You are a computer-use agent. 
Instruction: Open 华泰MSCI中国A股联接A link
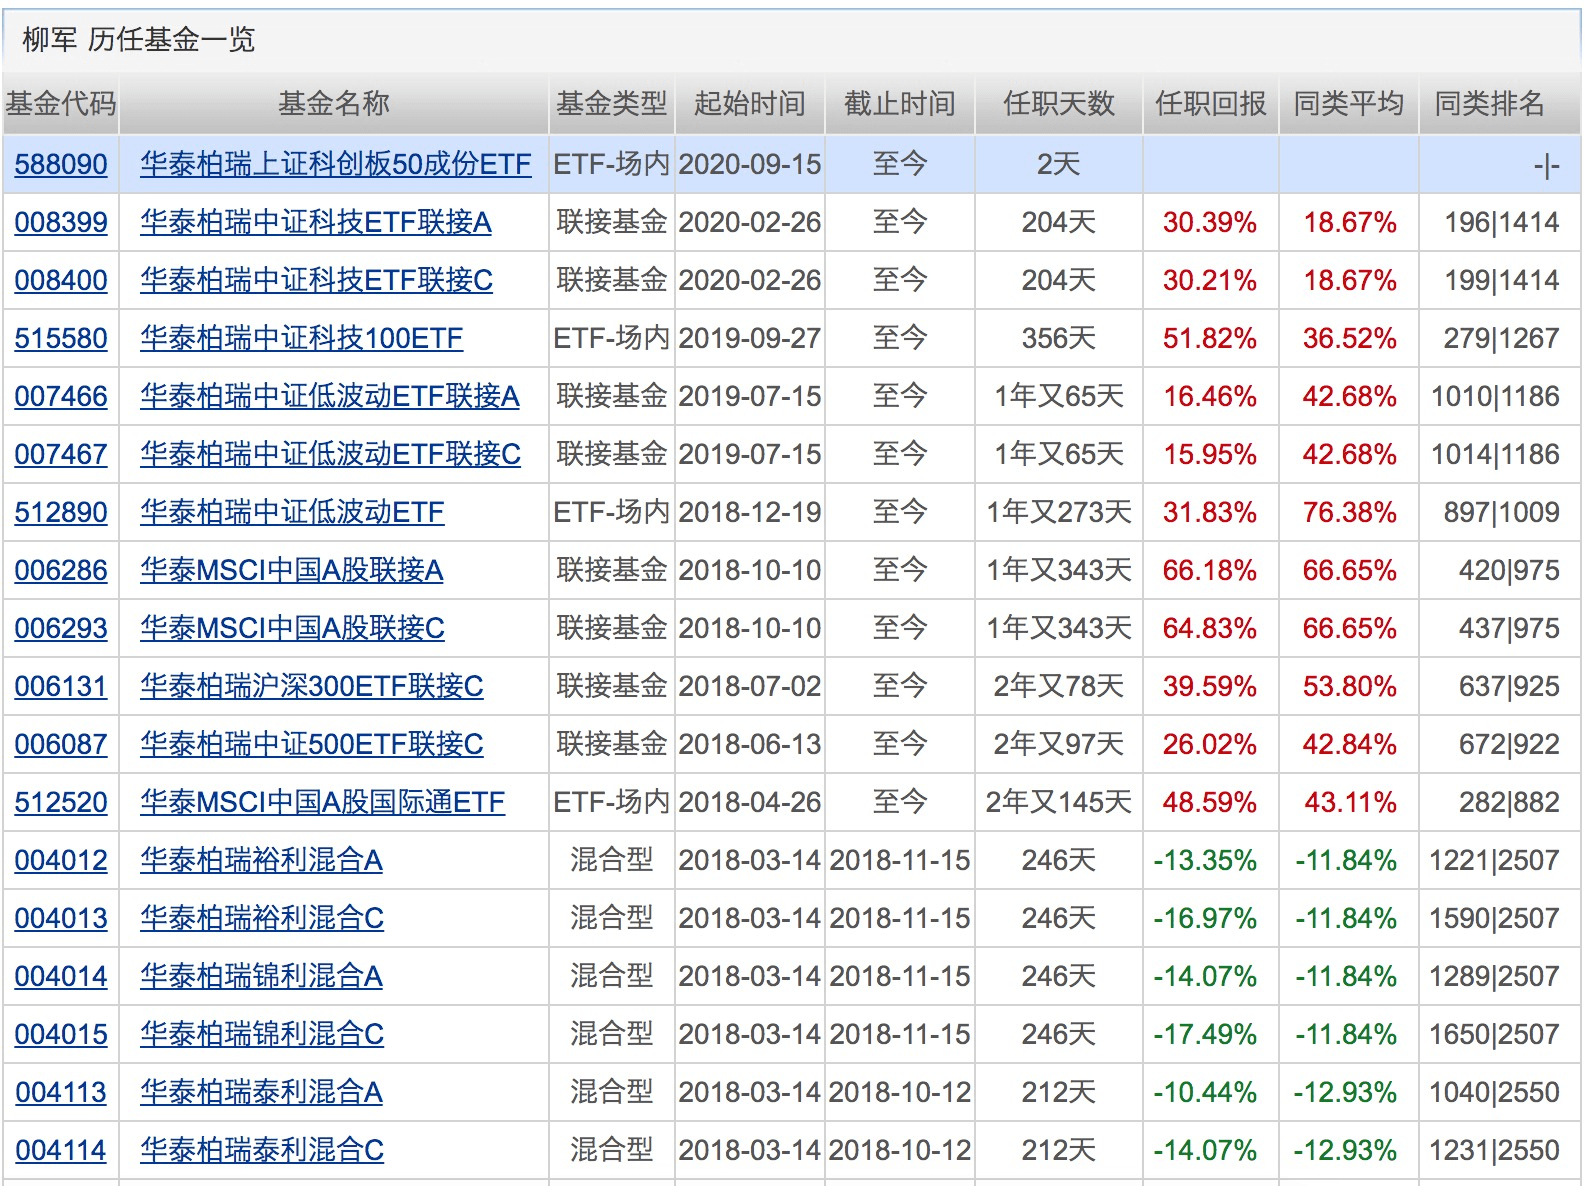(x=292, y=570)
